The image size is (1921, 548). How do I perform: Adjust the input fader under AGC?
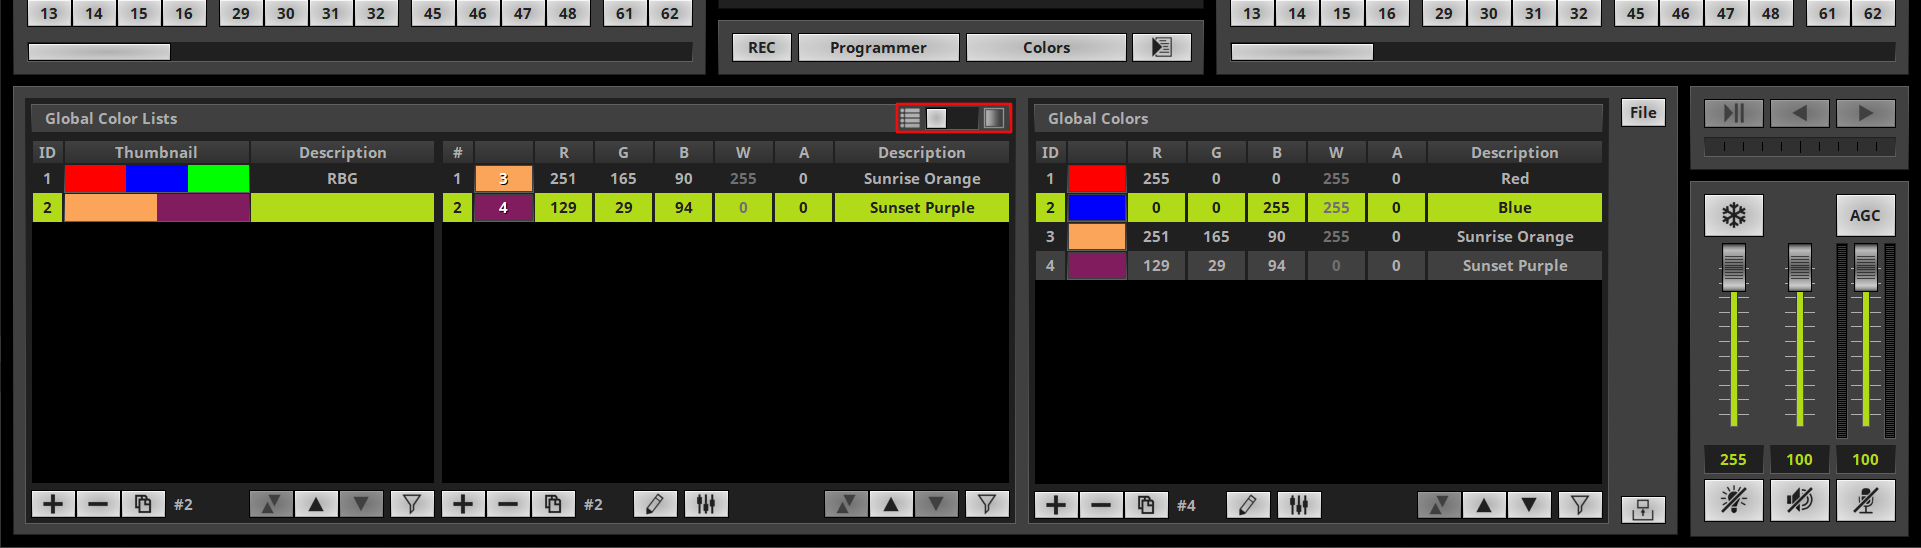1865,267
